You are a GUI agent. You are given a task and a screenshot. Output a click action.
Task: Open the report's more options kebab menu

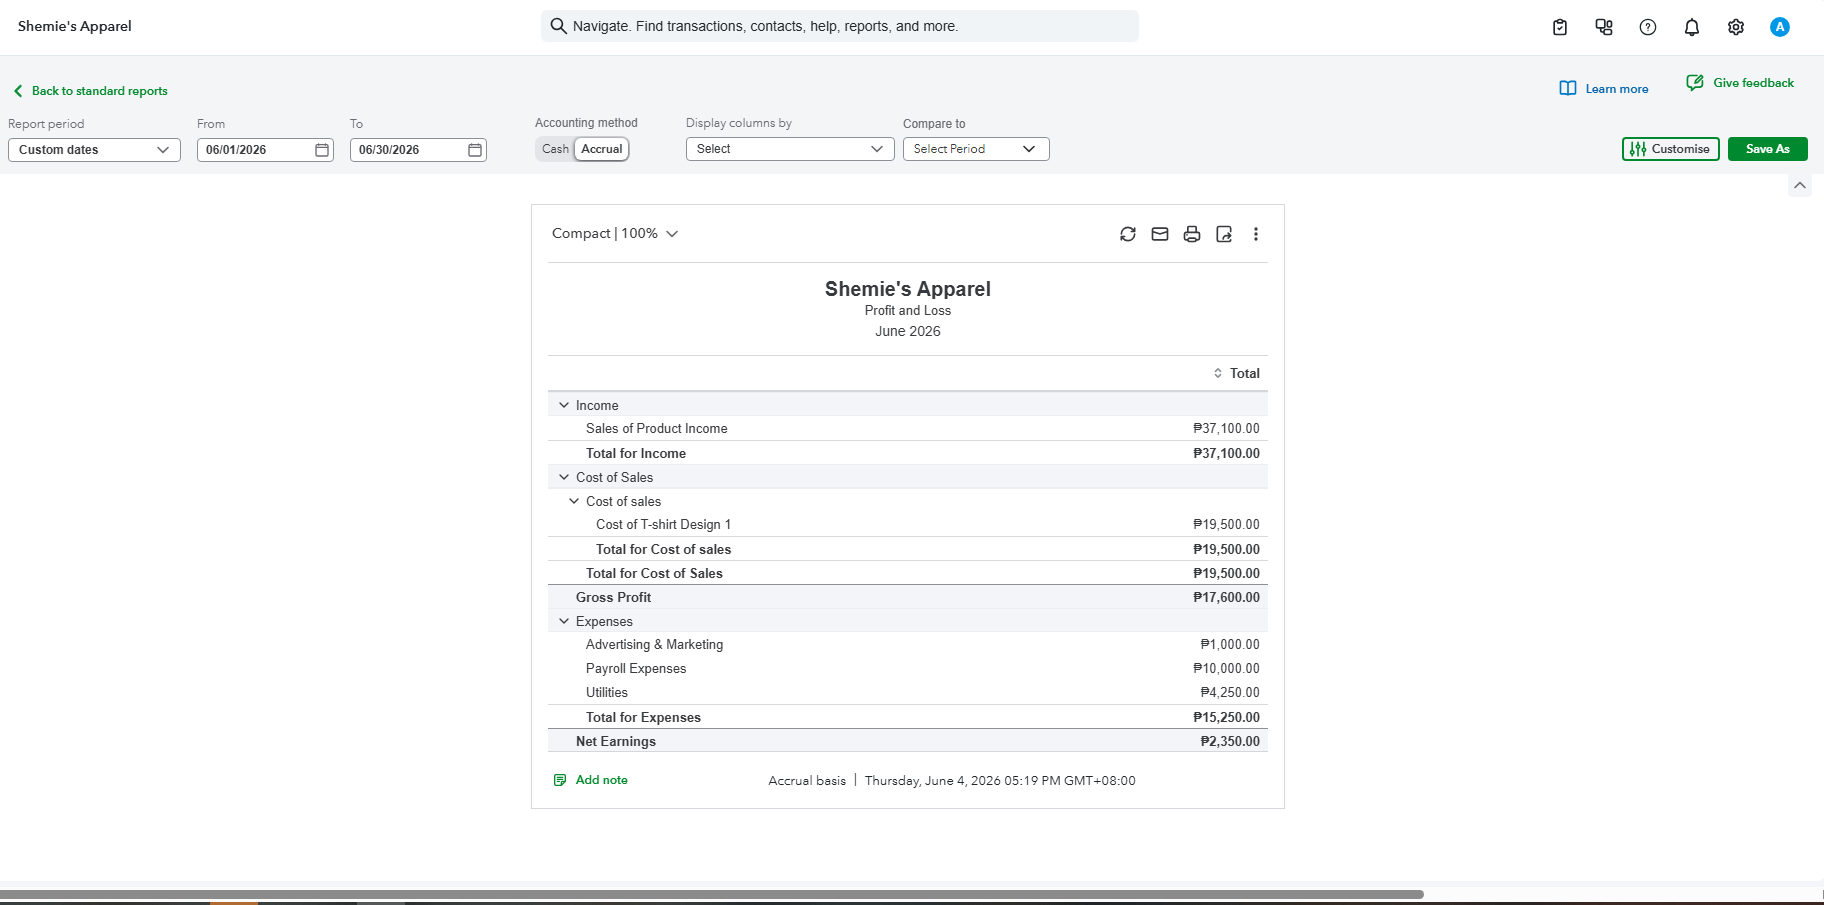1256,234
